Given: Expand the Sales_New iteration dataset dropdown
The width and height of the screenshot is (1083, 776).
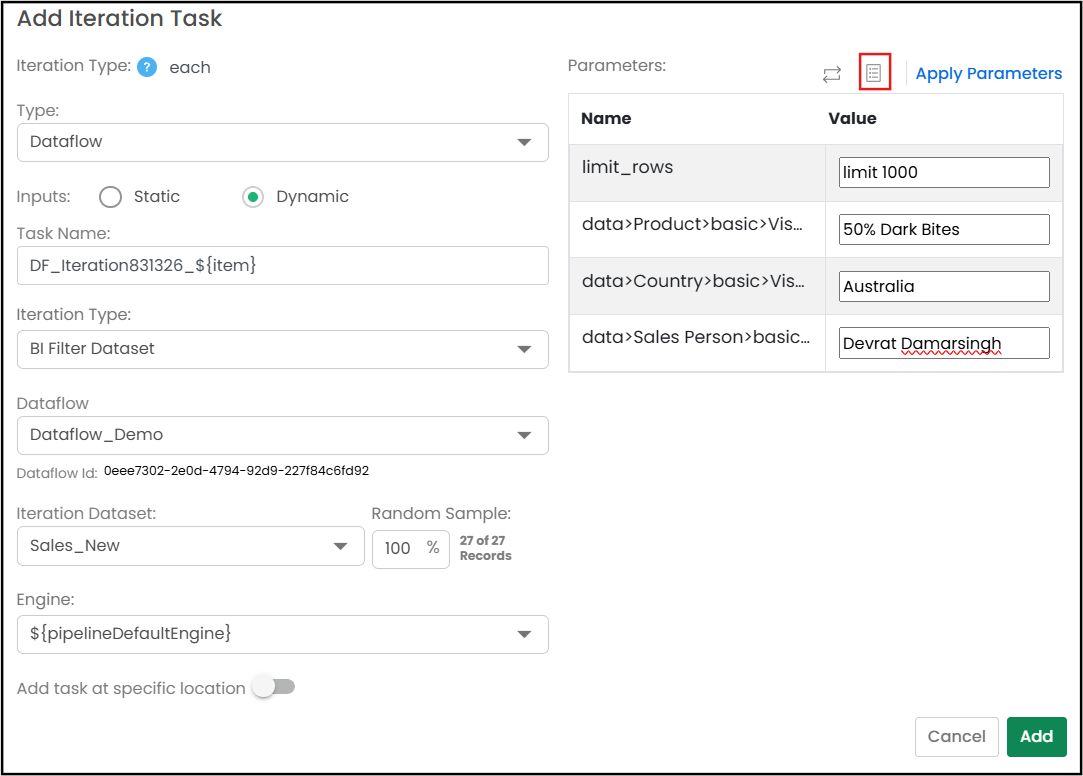Looking at the screenshot, I should pyautogui.click(x=191, y=546).
